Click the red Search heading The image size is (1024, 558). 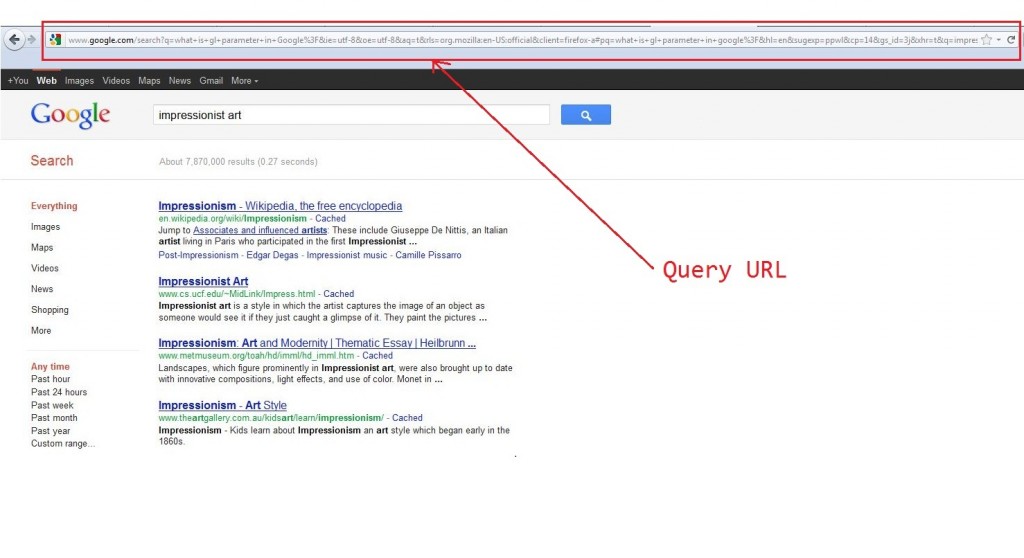(52, 161)
